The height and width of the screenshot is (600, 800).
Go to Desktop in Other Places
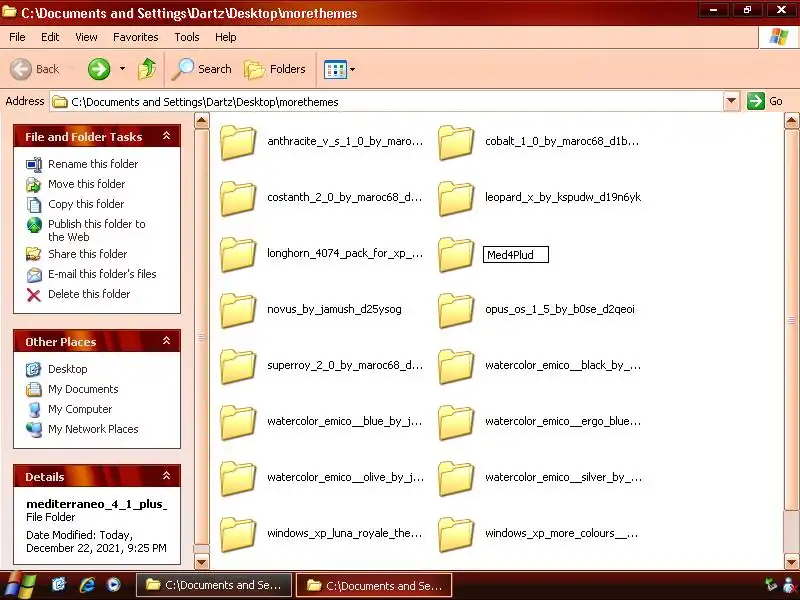(67, 369)
